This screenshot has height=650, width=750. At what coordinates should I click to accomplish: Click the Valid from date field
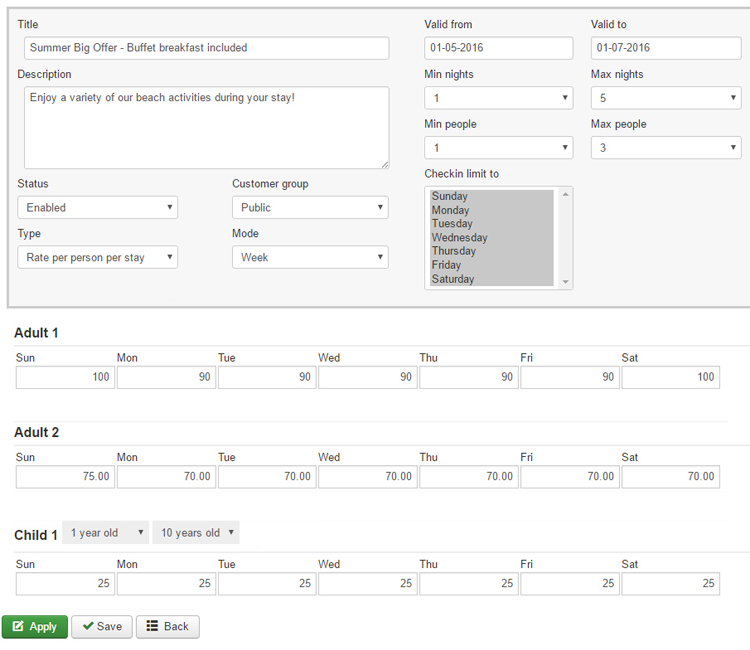point(498,48)
